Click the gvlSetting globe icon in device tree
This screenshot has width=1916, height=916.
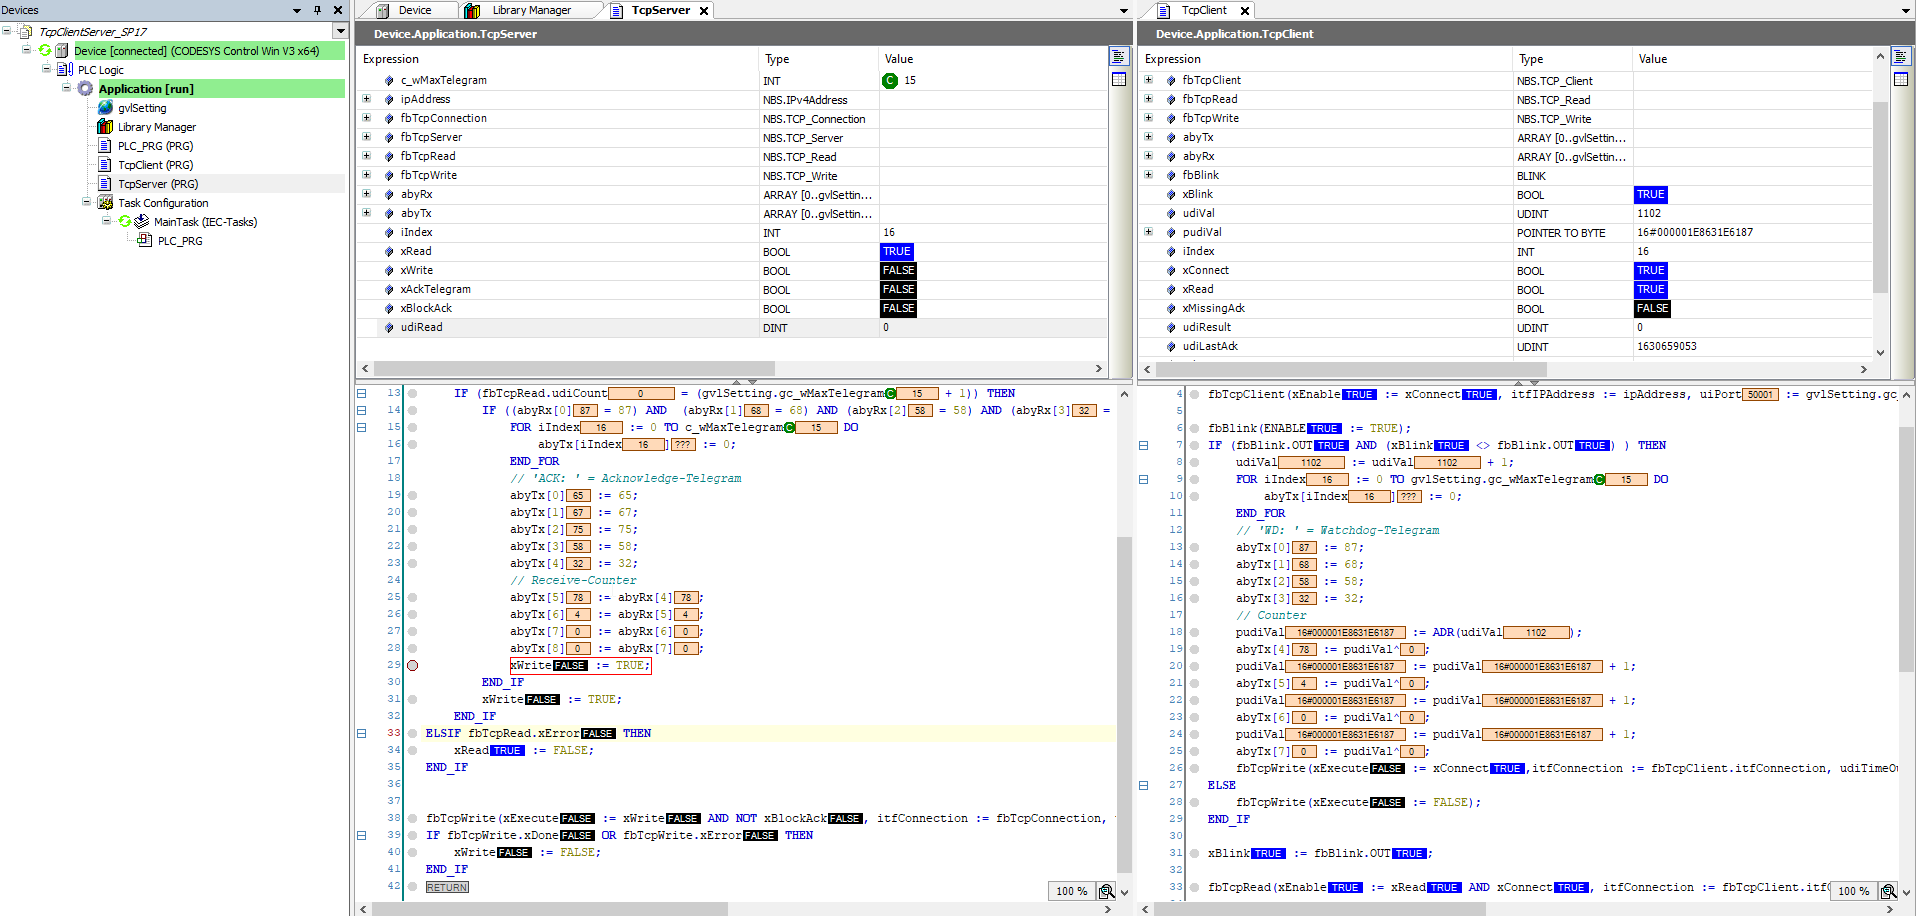tap(105, 108)
